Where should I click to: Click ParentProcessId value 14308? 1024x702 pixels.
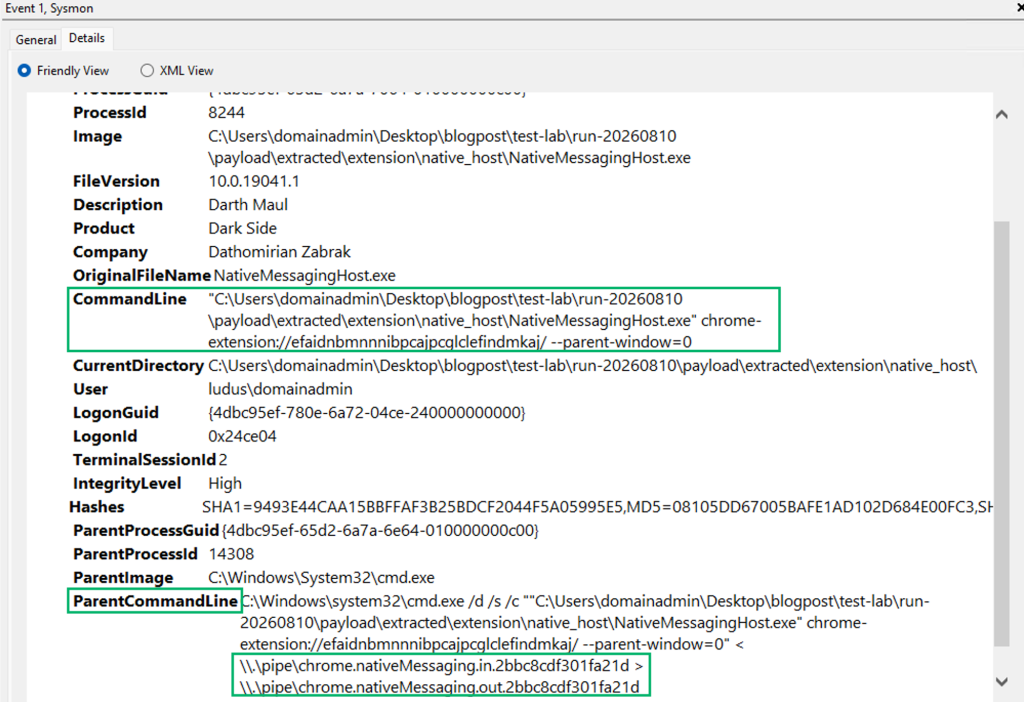point(231,554)
